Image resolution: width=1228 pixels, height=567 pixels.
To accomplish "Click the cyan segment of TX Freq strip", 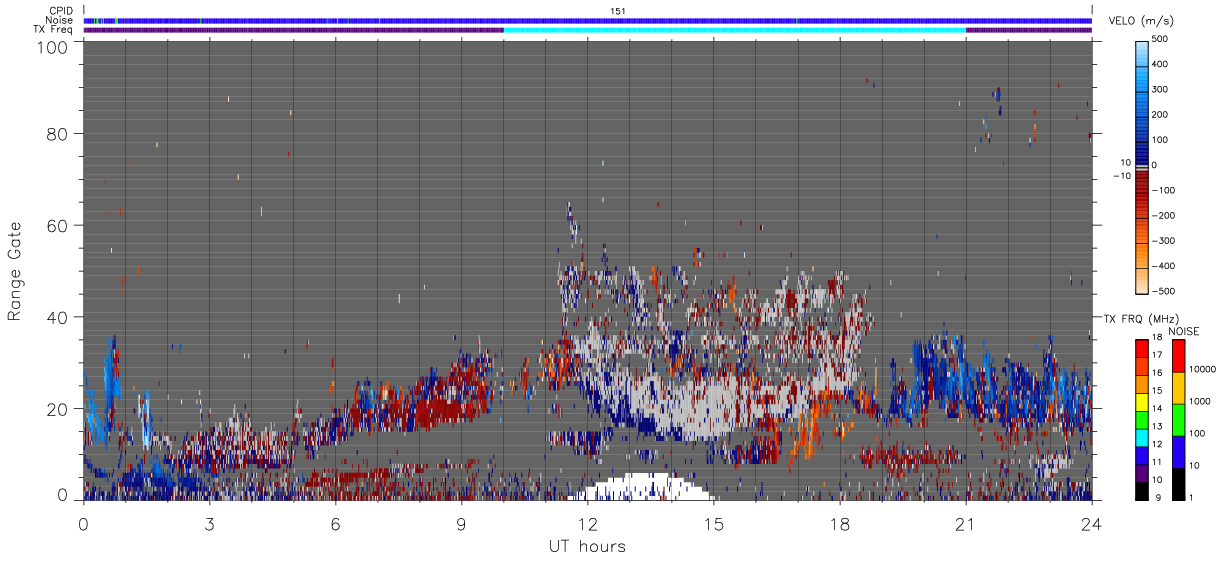I will (x=735, y=30).
